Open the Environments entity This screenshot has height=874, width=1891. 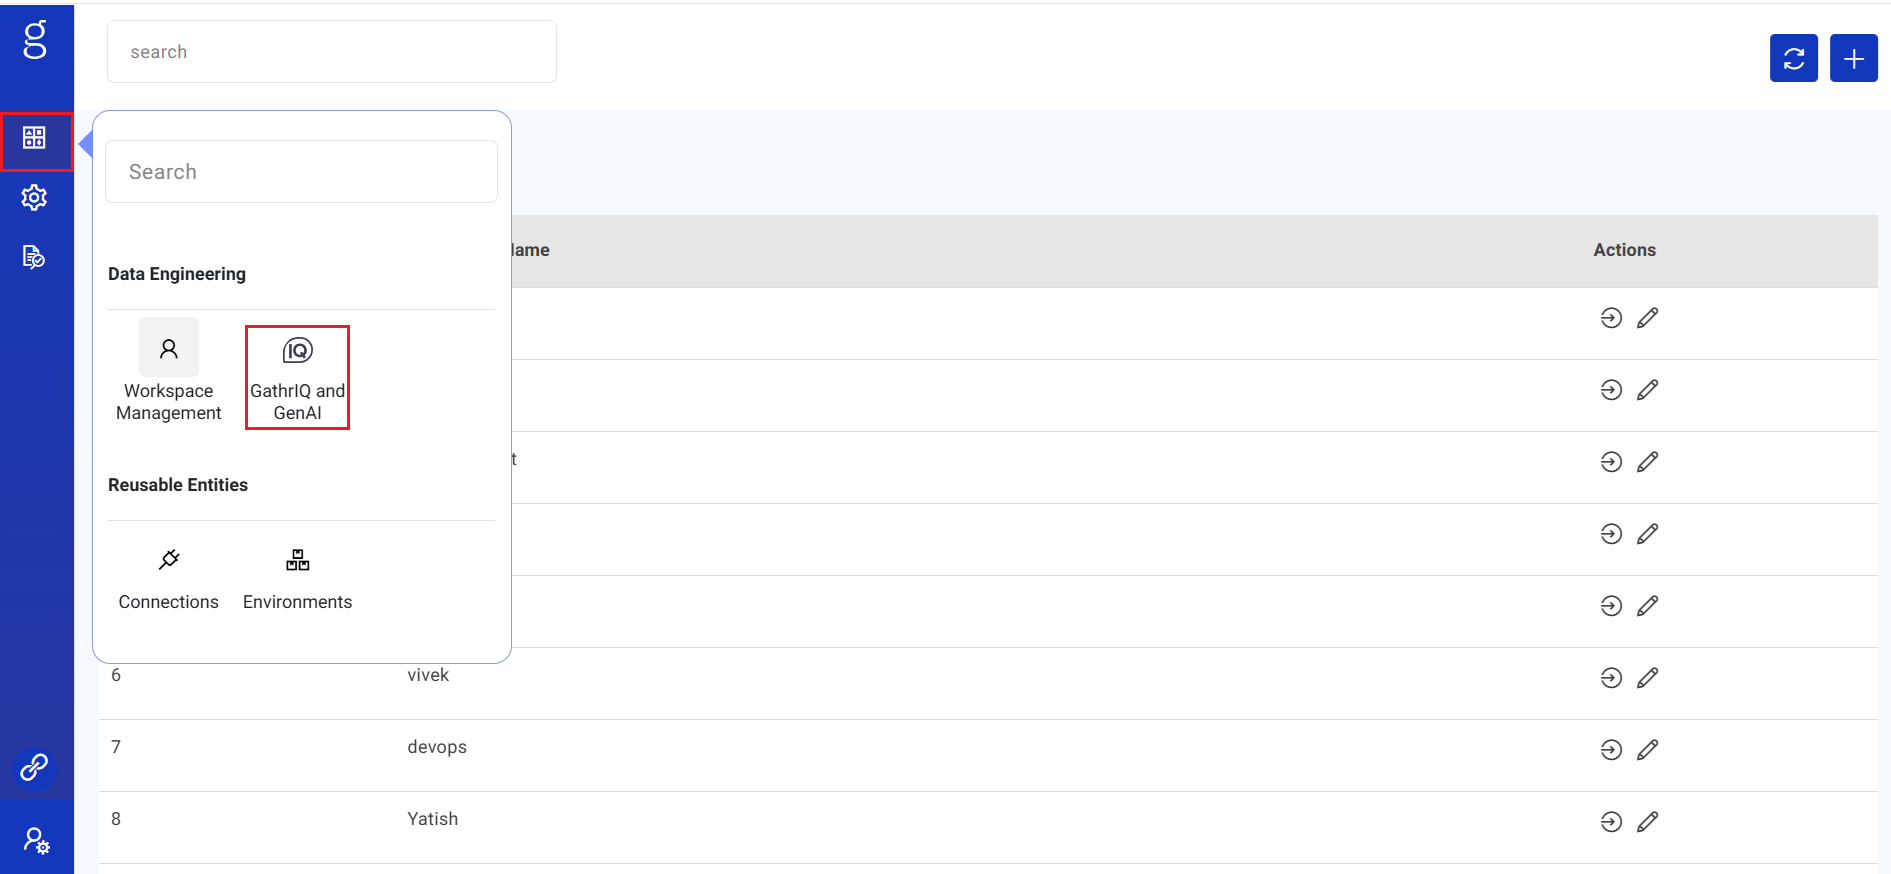[x=297, y=578]
